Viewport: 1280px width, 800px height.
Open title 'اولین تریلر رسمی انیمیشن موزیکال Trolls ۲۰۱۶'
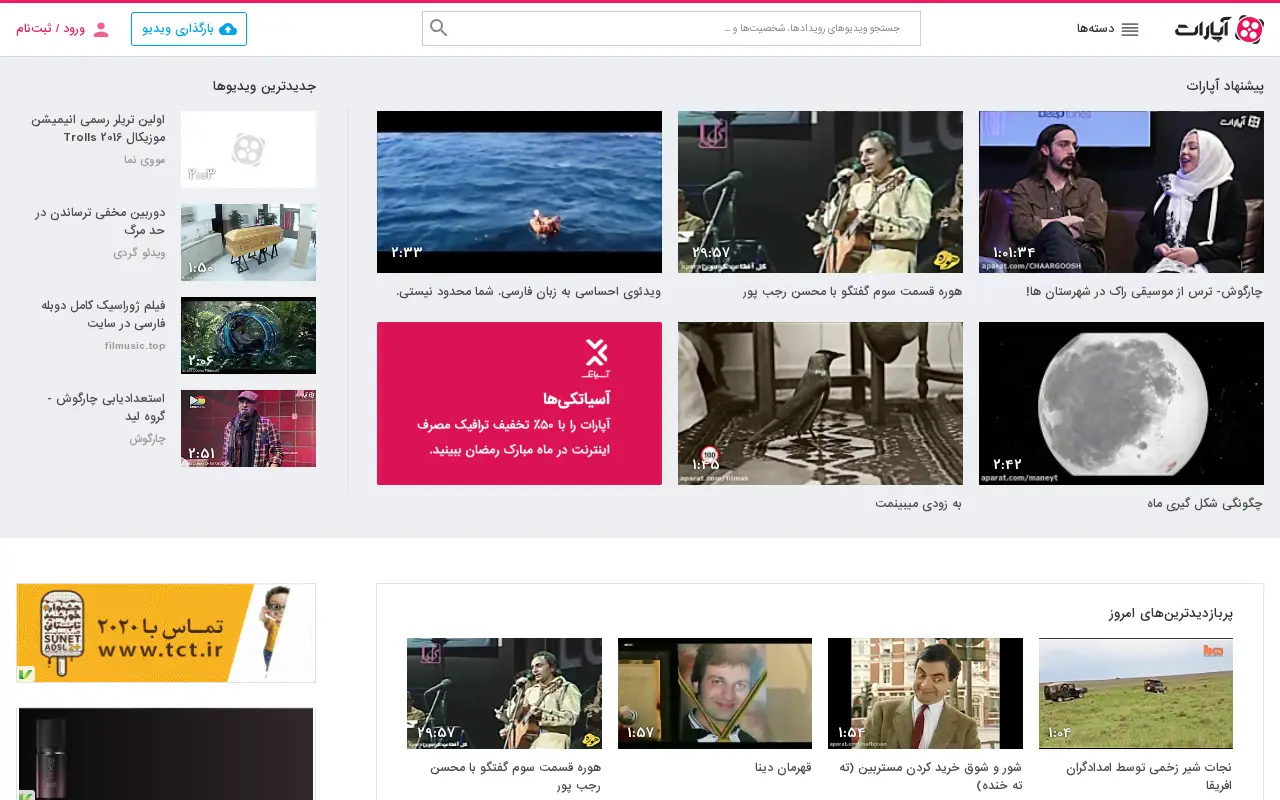[98, 128]
